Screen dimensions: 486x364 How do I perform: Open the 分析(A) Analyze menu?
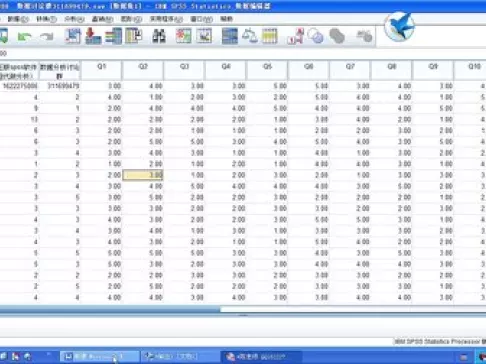(x=74, y=19)
